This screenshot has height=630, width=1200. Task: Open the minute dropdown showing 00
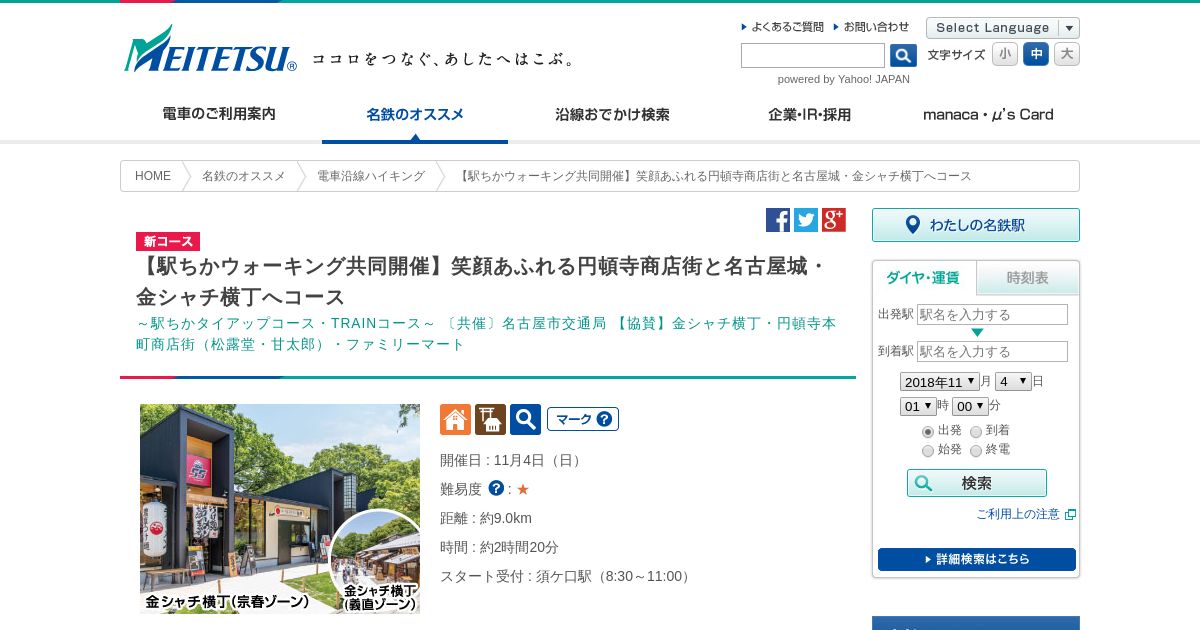point(970,406)
